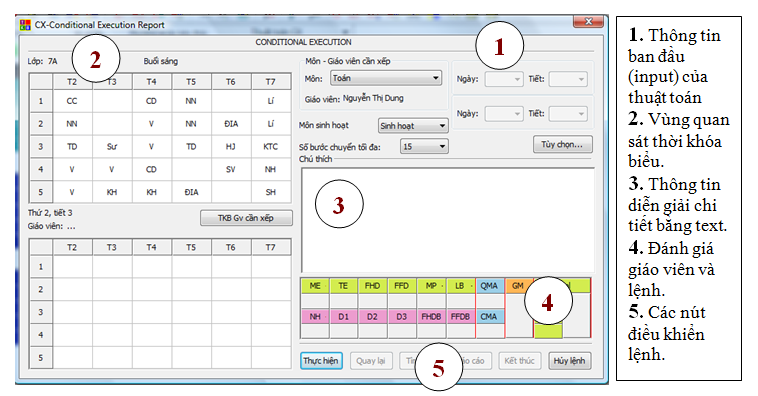Click the Hủy lệnh button
The image size is (758, 396).
[569, 361]
